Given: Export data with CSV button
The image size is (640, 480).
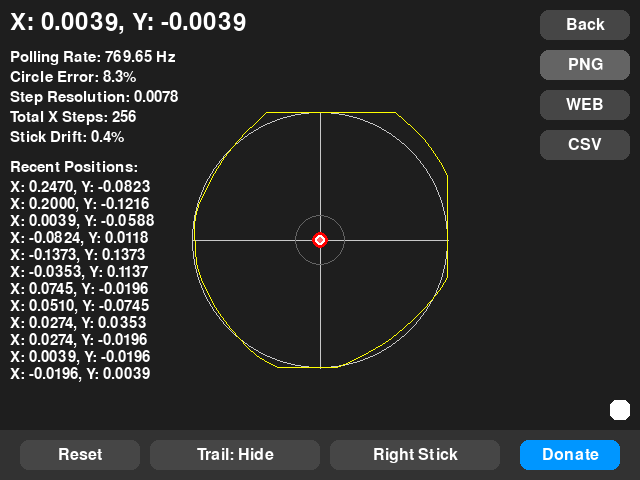Looking at the screenshot, I should pos(585,144).
